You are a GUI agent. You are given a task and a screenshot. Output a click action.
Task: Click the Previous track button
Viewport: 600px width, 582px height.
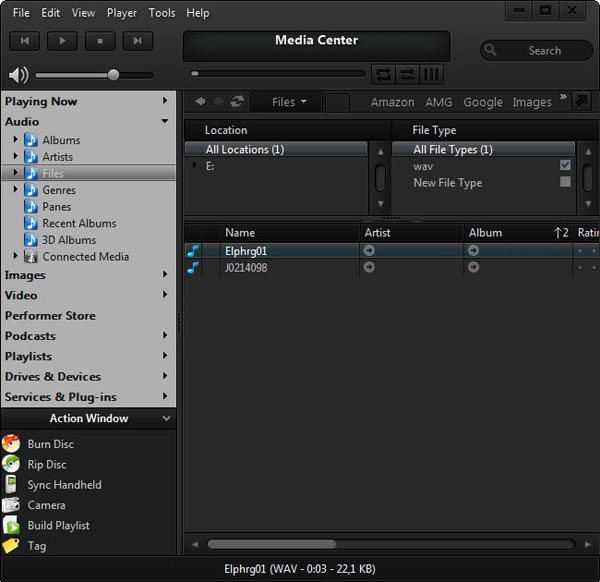(24, 41)
